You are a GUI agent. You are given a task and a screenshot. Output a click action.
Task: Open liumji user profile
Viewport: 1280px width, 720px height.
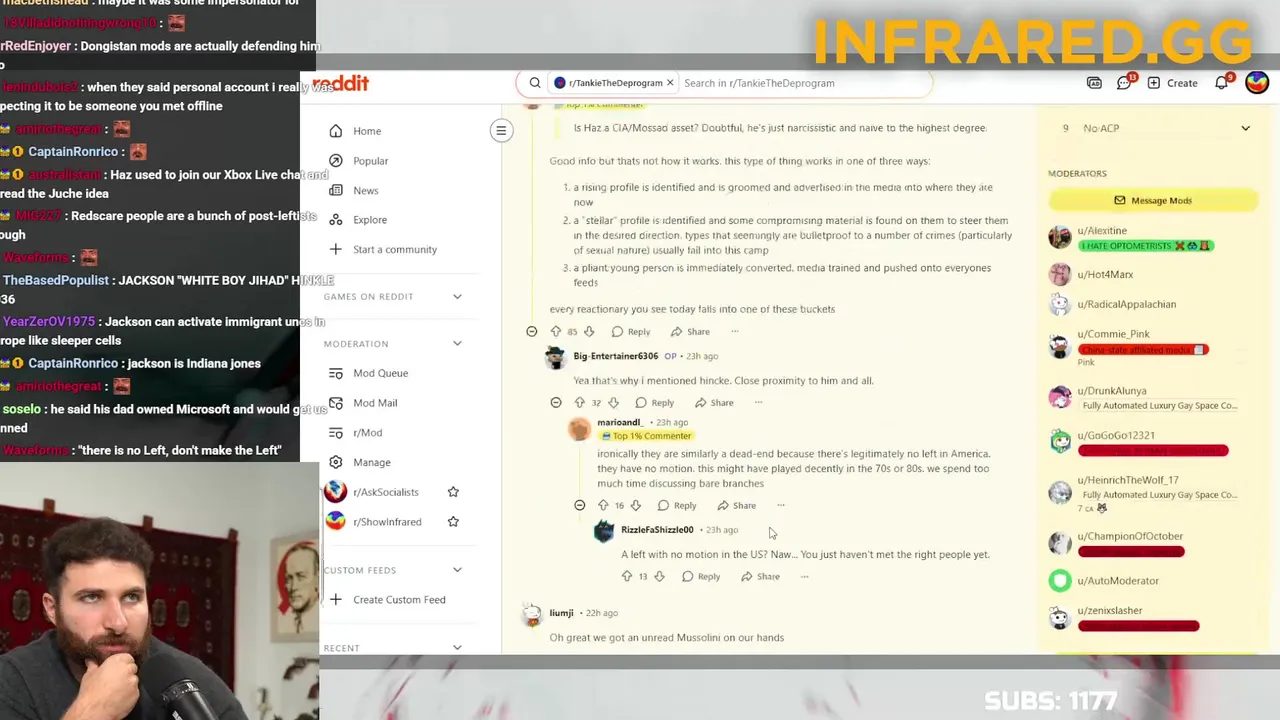point(561,613)
